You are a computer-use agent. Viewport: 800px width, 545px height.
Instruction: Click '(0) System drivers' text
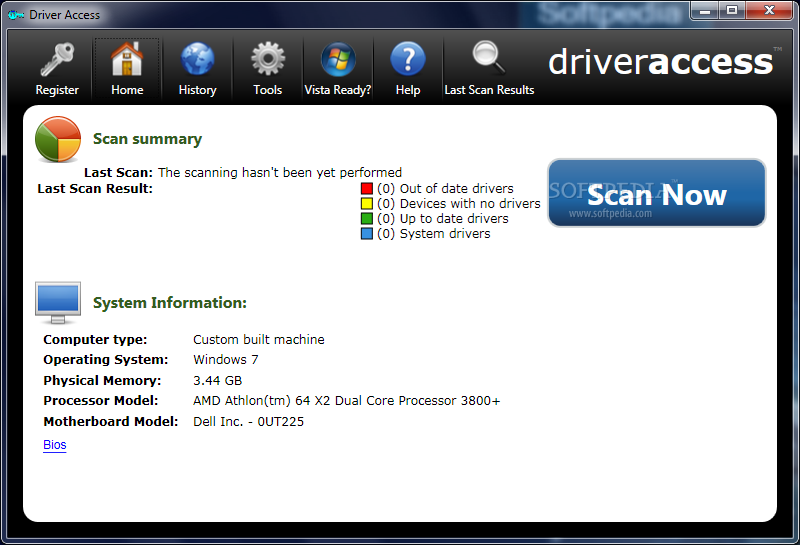point(434,234)
